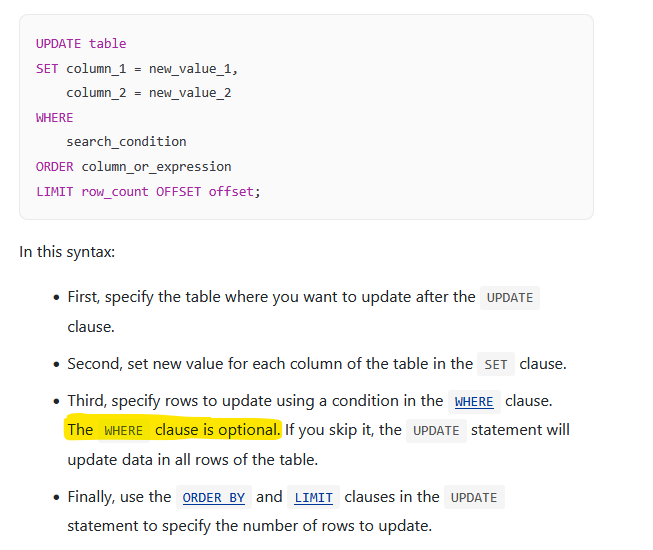Viewport: 653px width, 550px height.
Task: Click the highlighted "clause is optional" text
Action: click(x=217, y=430)
